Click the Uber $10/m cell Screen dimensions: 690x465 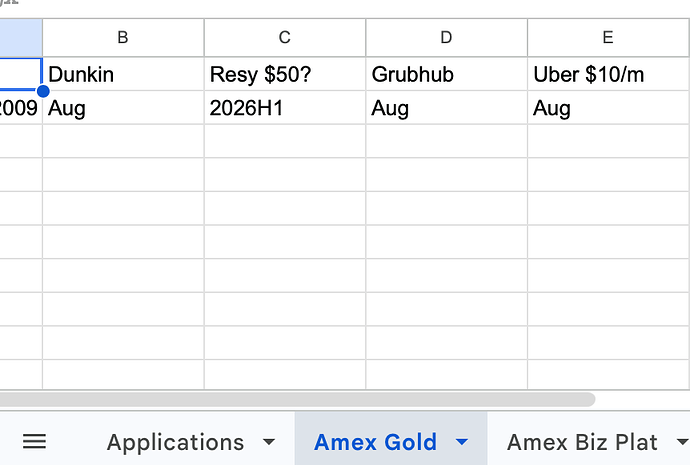[608, 74]
